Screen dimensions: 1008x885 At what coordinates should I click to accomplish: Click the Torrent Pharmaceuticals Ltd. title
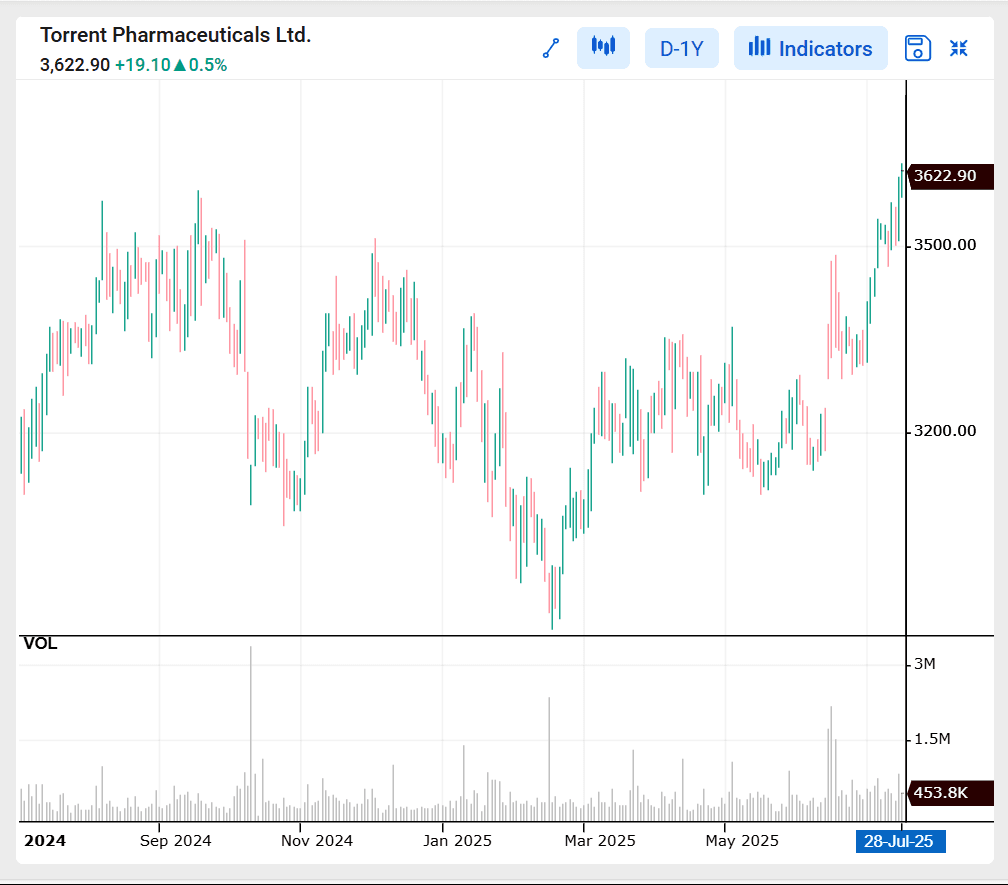[x=176, y=35]
